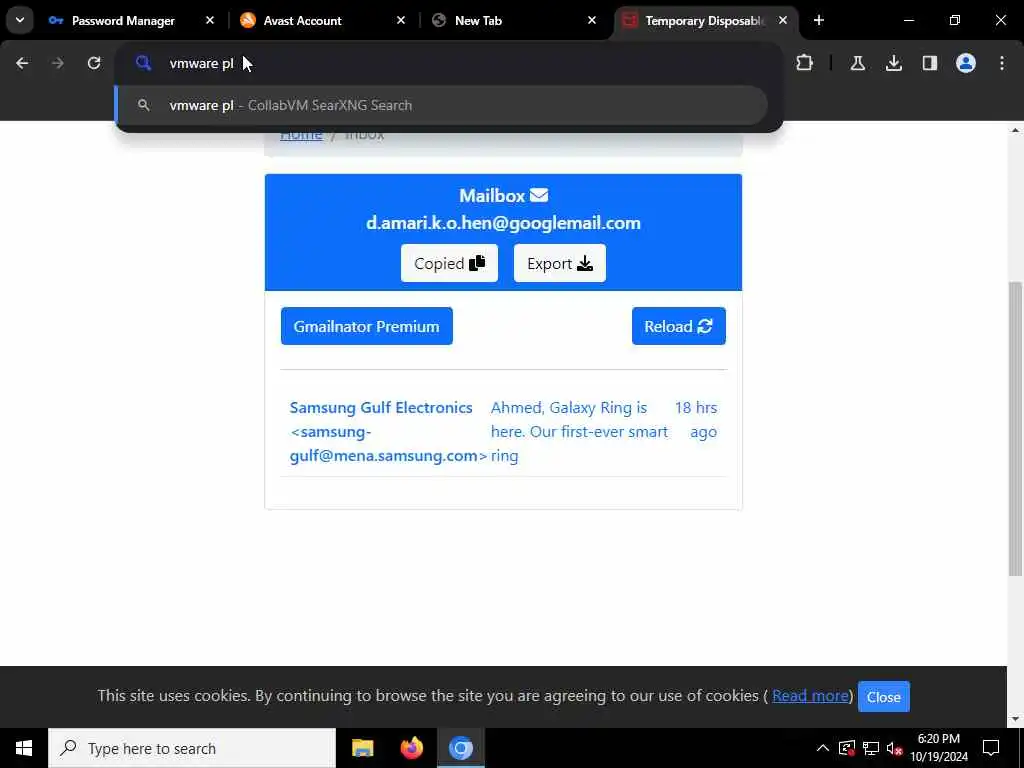Expand the tab search dropdown arrow

20,20
